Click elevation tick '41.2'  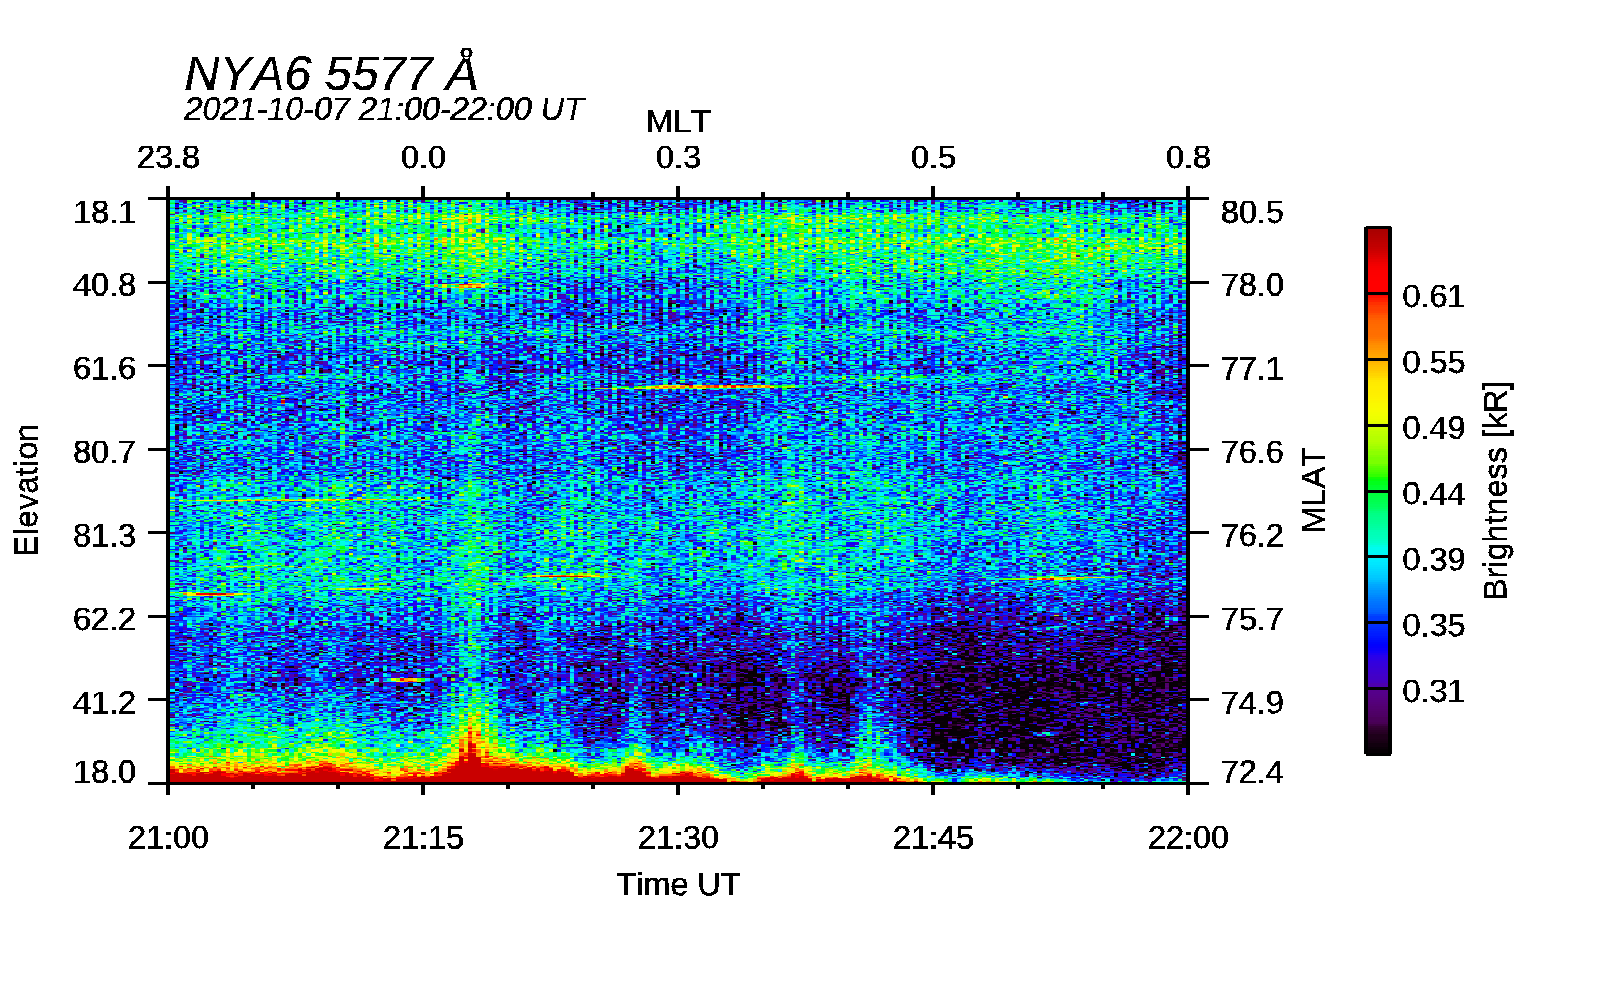104,702
